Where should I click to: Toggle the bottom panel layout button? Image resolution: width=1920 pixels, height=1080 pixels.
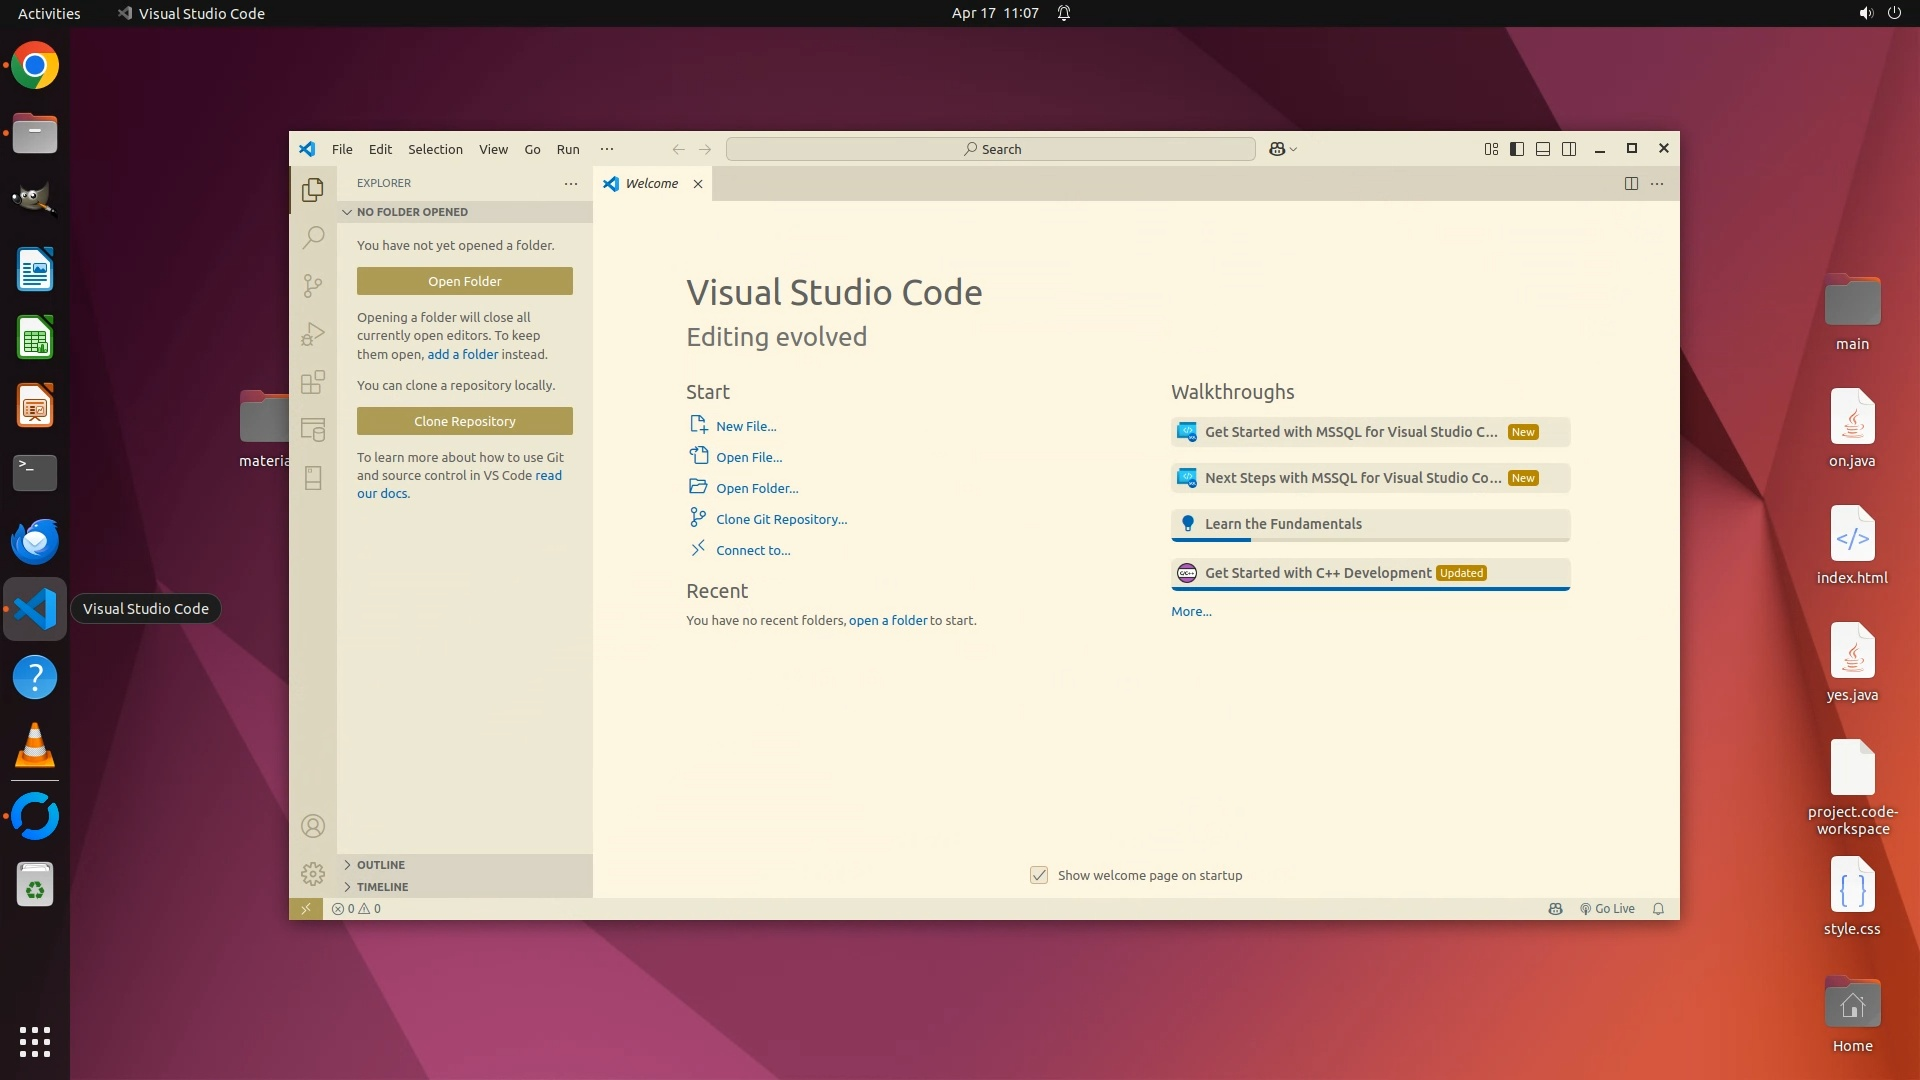coord(1543,149)
